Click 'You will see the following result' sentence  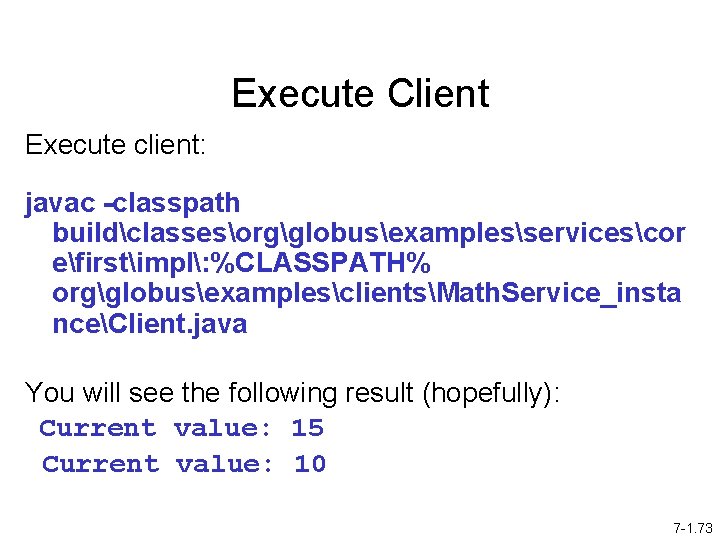click(x=292, y=394)
